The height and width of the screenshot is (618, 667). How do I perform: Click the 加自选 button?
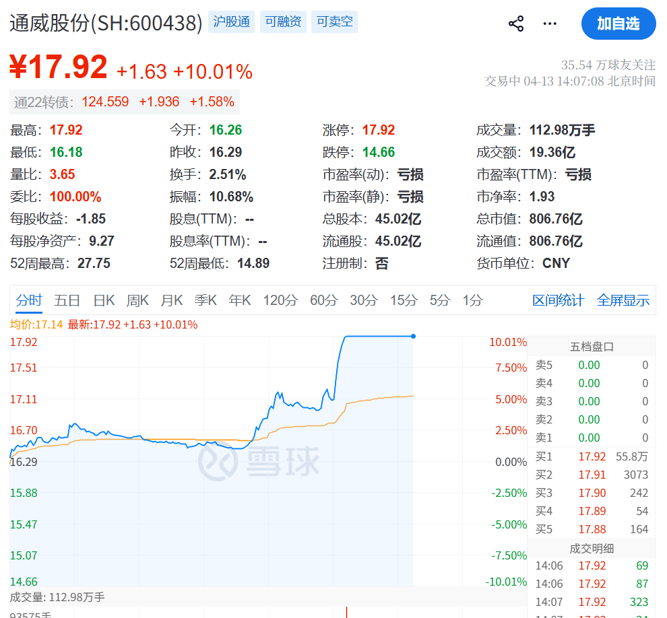tap(618, 23)
